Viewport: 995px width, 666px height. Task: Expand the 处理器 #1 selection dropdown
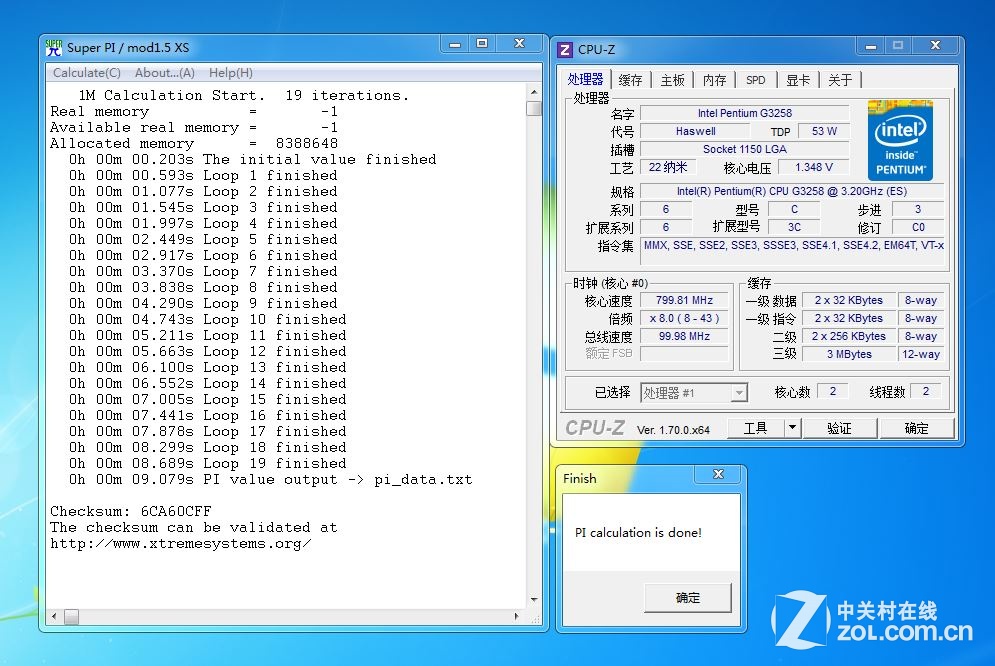tap(739, 393)
